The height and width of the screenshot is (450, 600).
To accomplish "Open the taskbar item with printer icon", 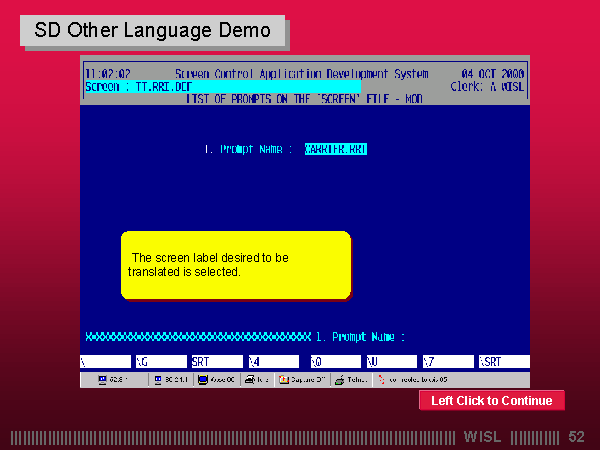I will (258, 380).
